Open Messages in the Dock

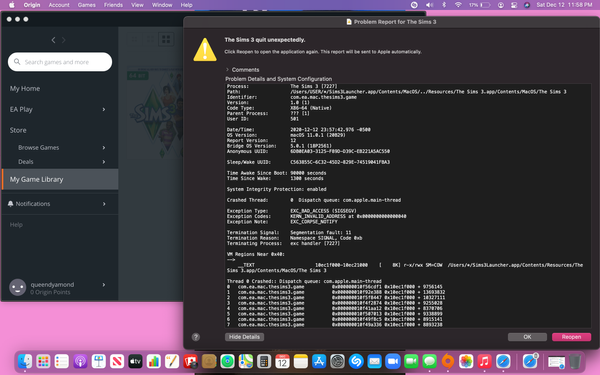429,361
